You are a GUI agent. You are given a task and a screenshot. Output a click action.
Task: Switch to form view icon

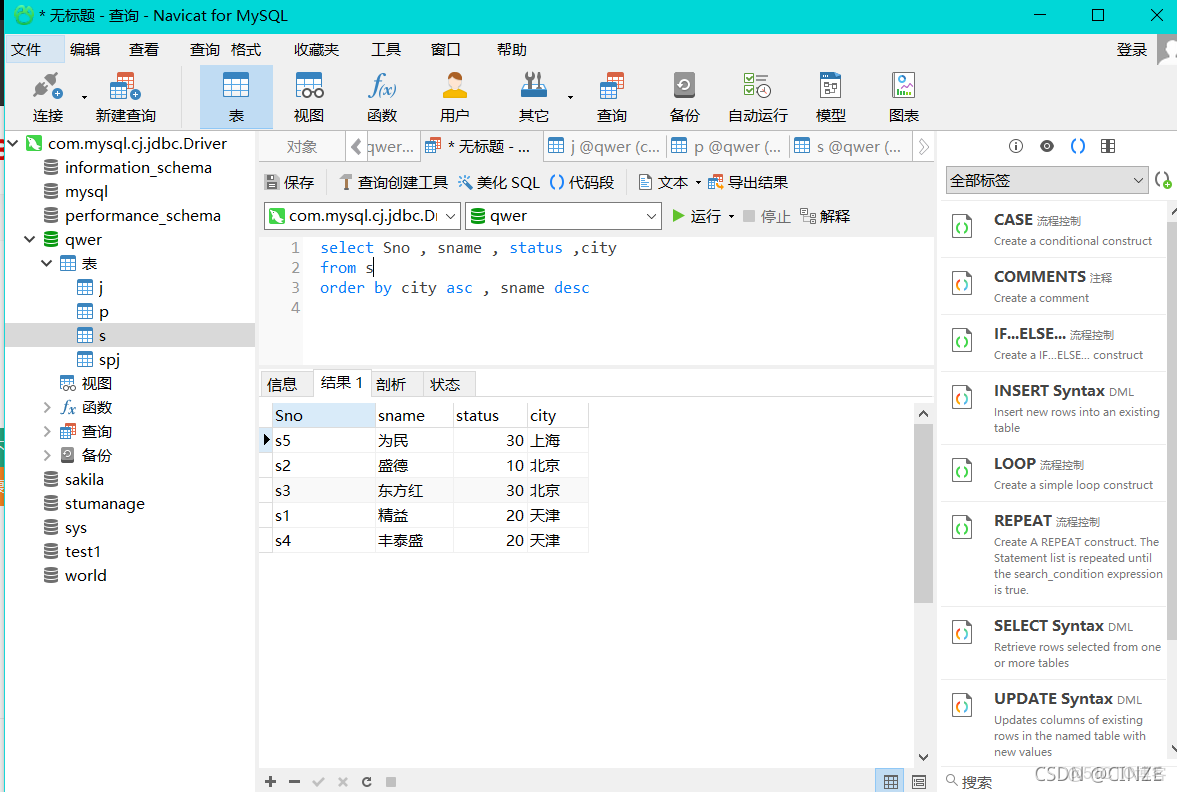[919, 781]
